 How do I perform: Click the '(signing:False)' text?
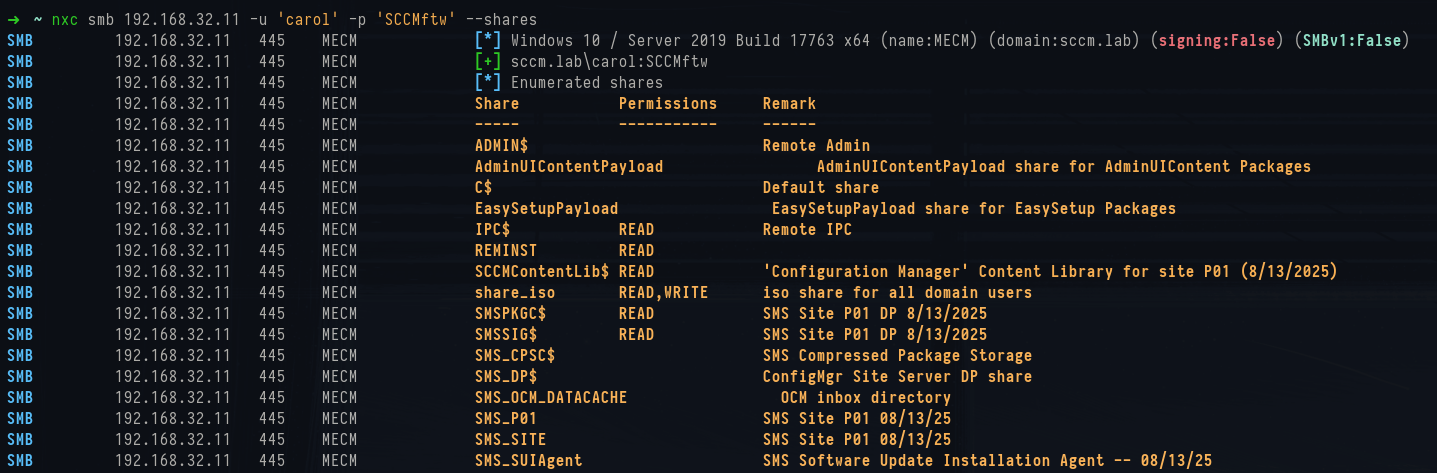pos(1215,40)
